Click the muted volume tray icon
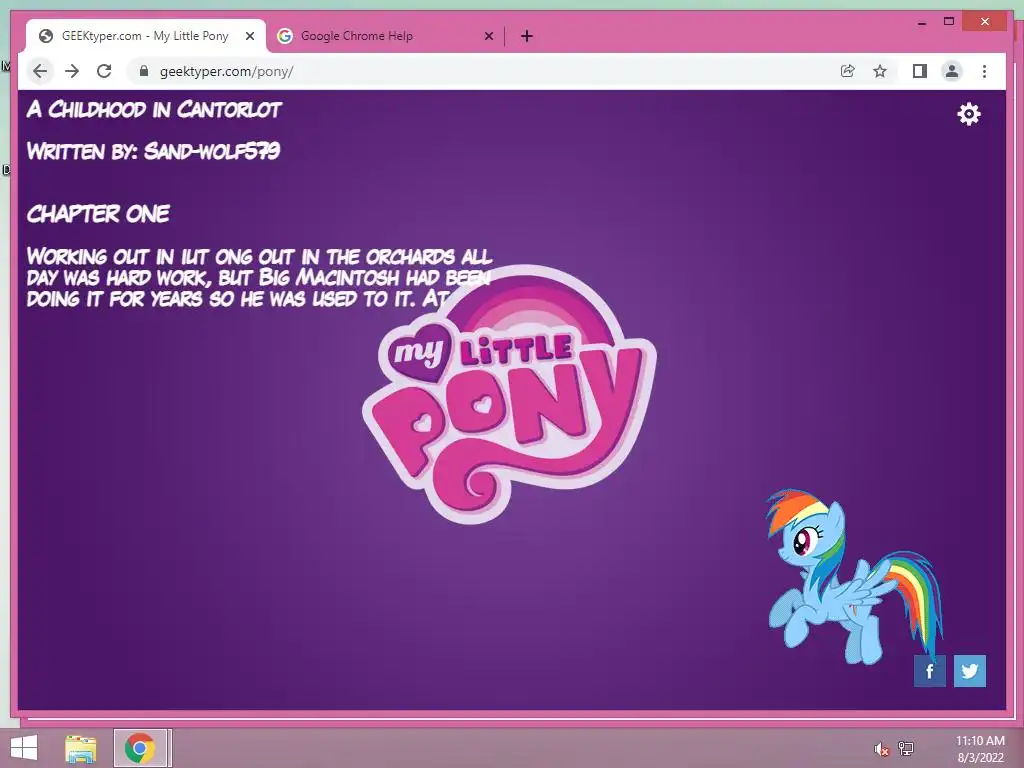 tap(881, 749)
